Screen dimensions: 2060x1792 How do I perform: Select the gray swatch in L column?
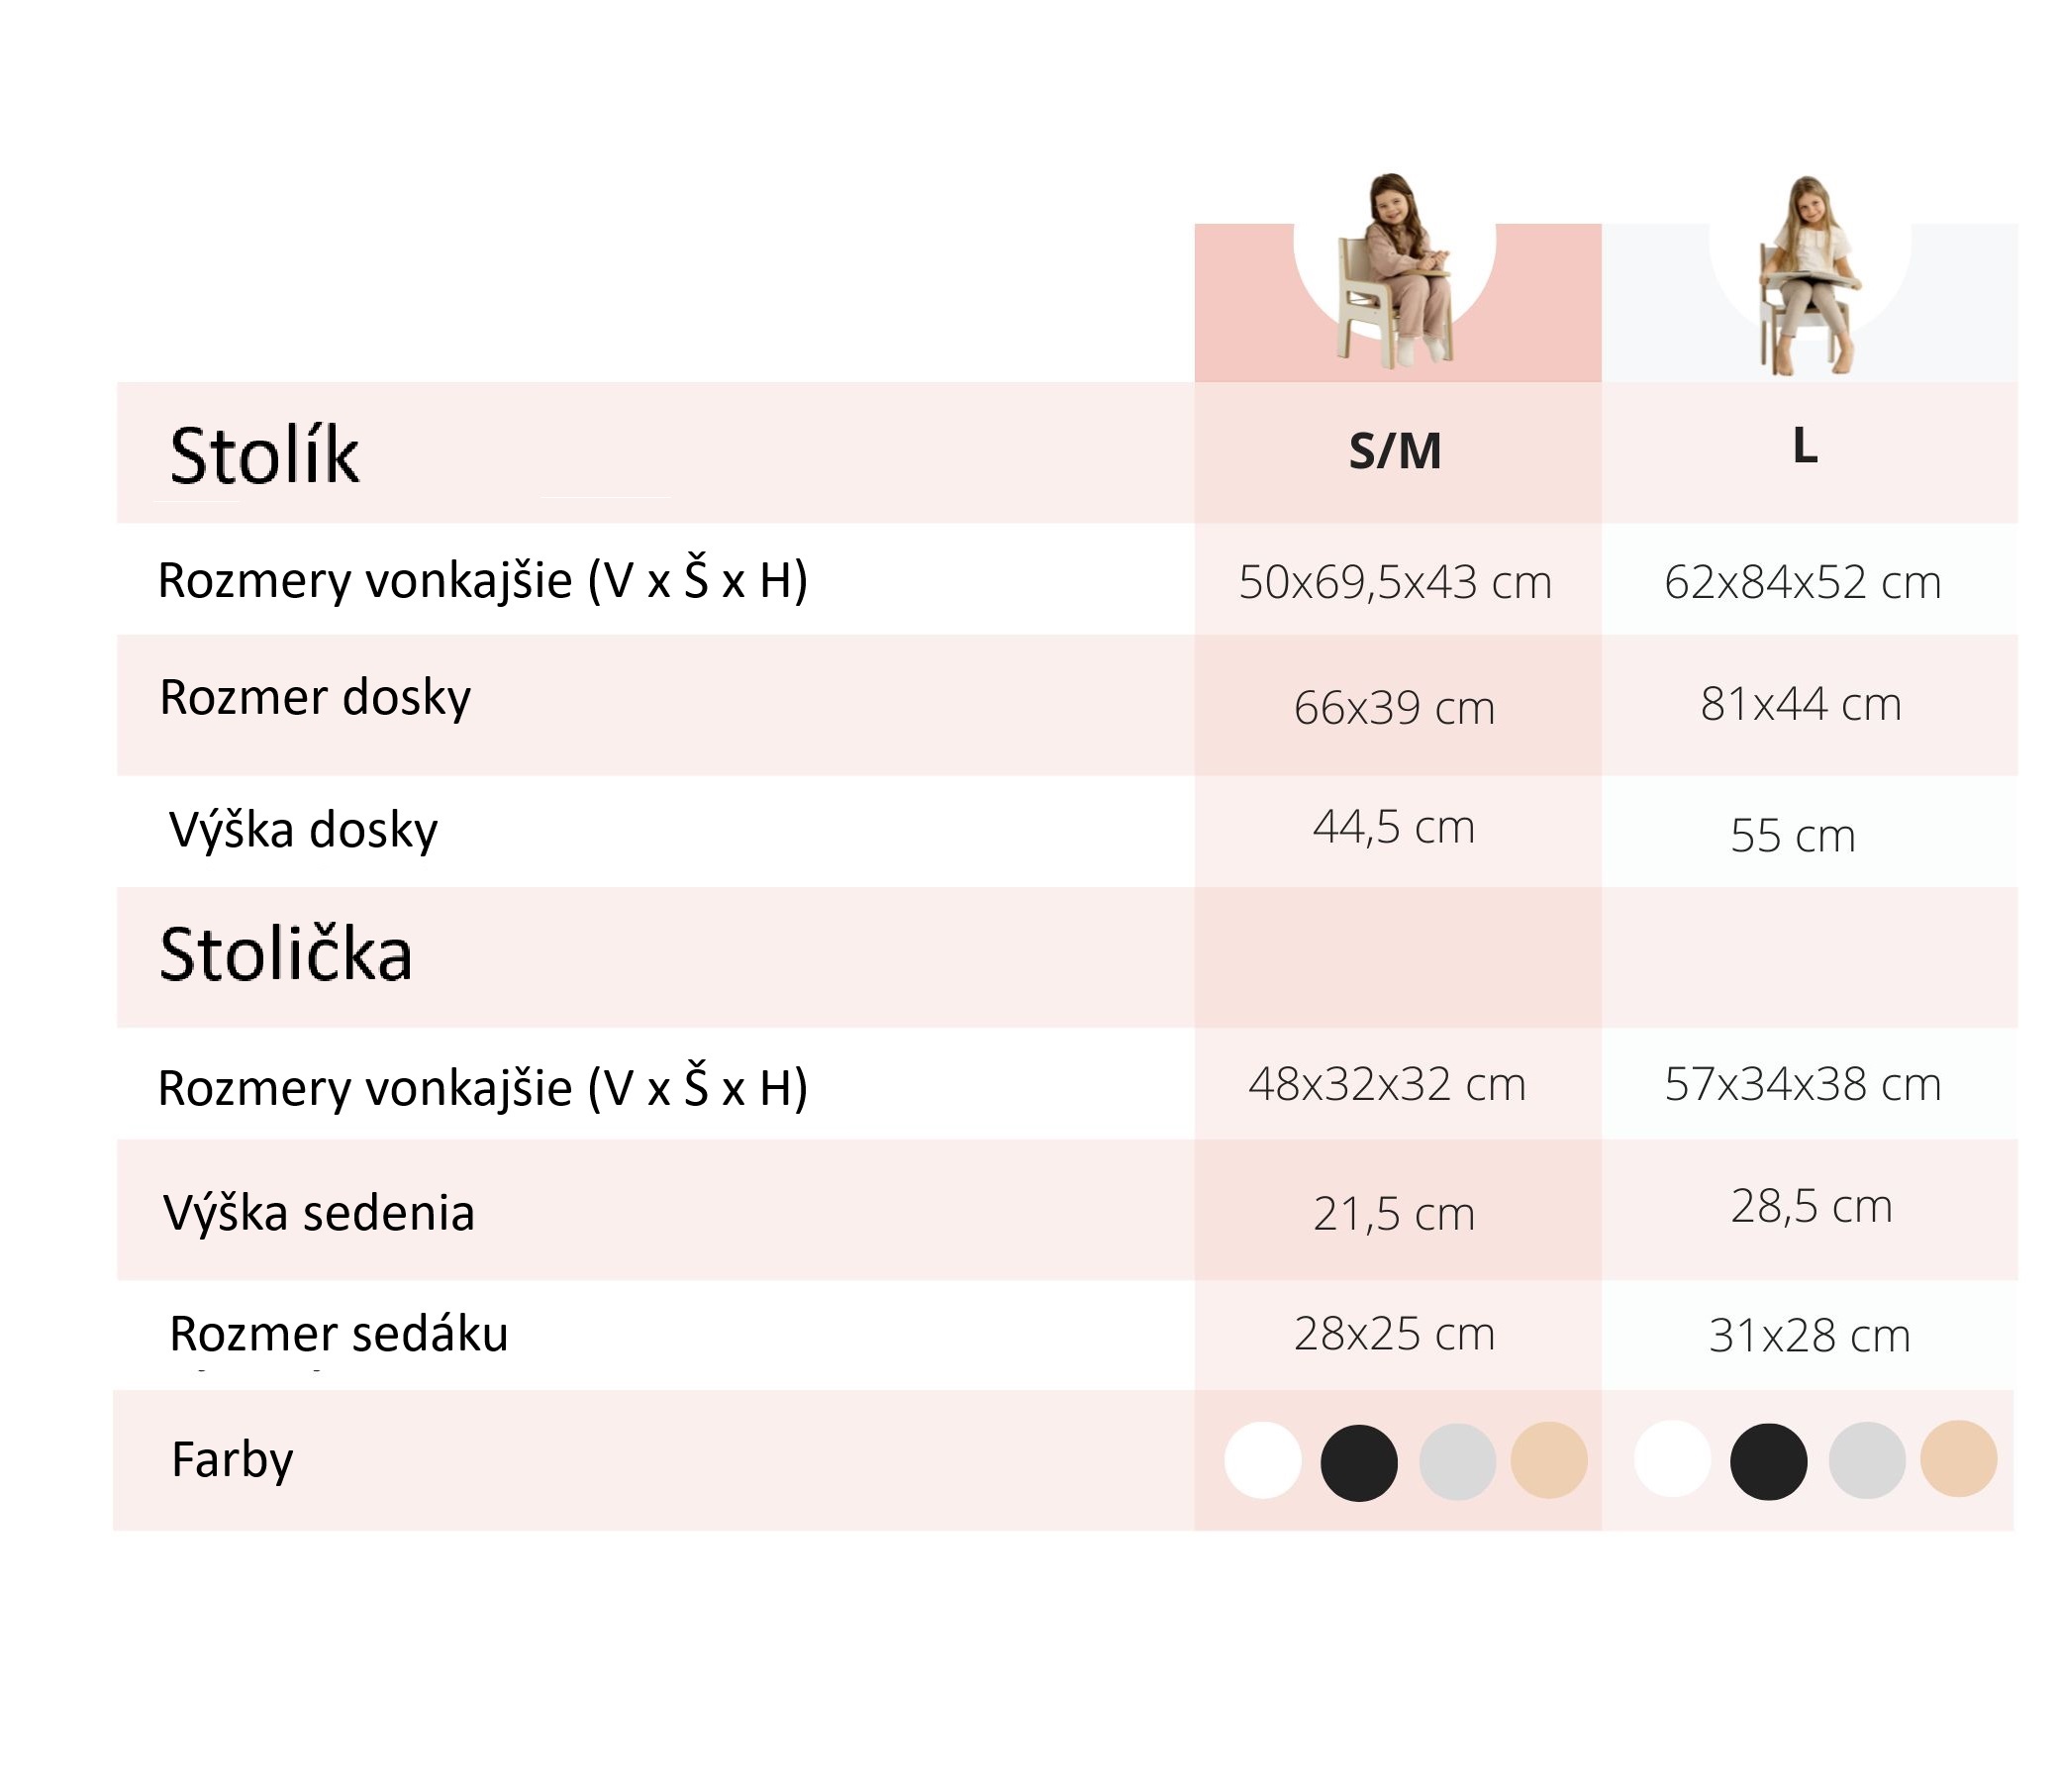coord(1867,1461)
